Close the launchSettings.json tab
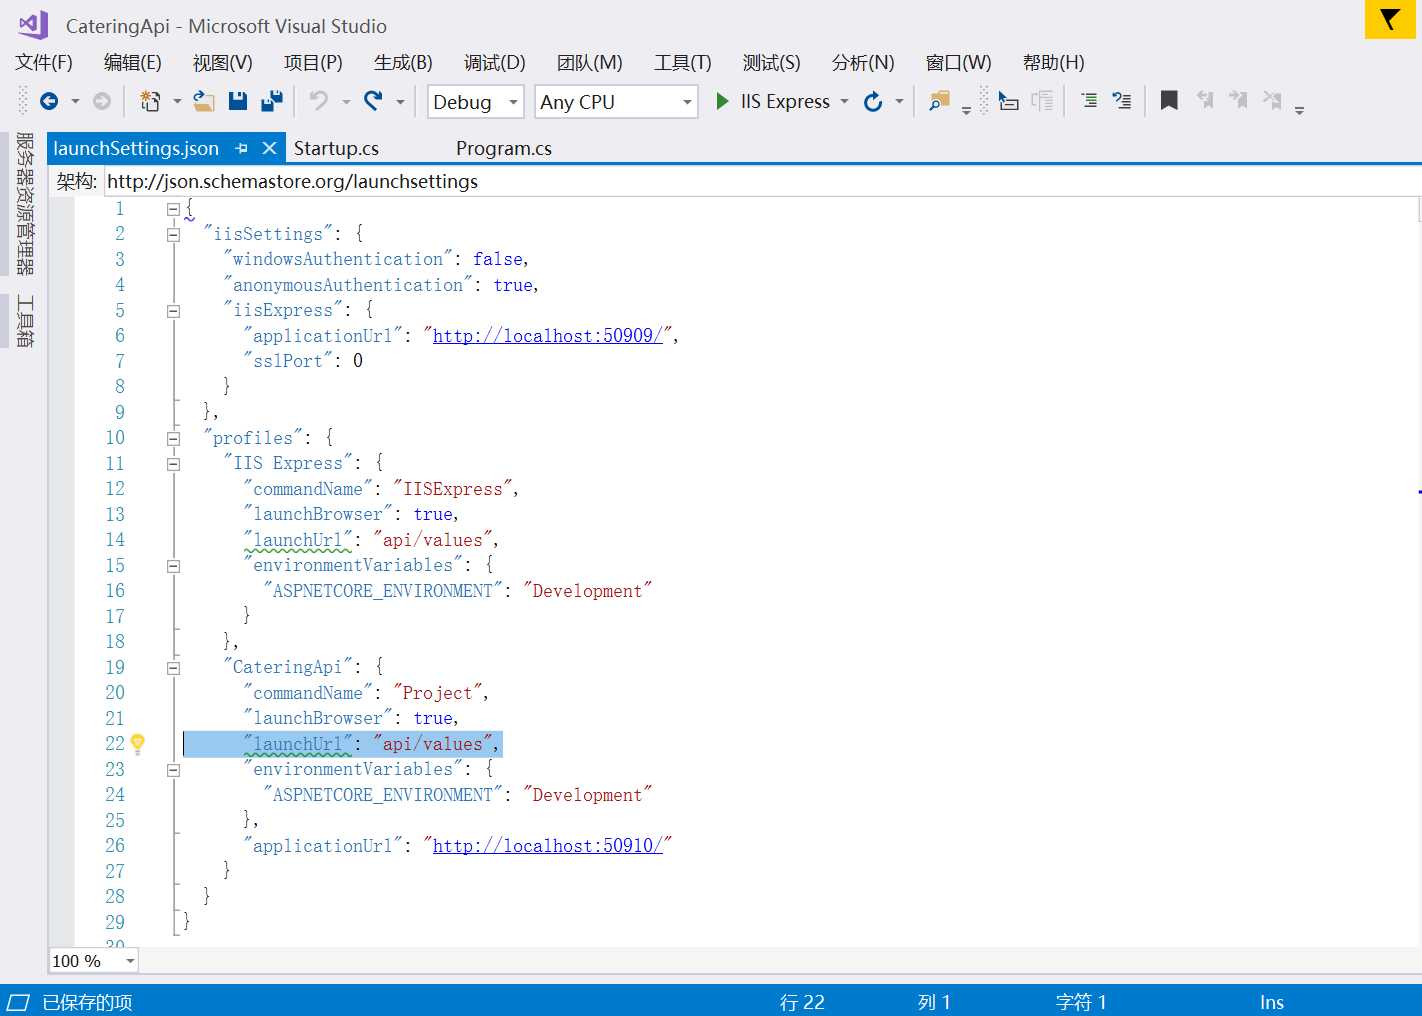This screenshot has height=1016, width=1422. pyautogui.click(x=269, y=148)
